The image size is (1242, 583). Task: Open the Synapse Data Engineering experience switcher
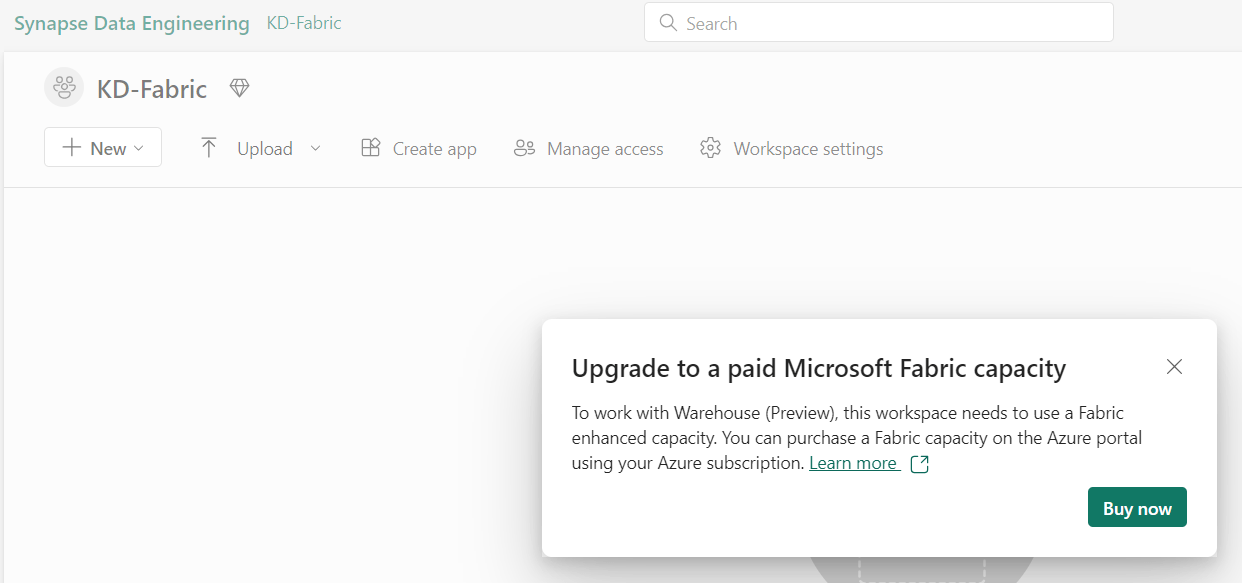pyautogui.click(x=132, y=23)
